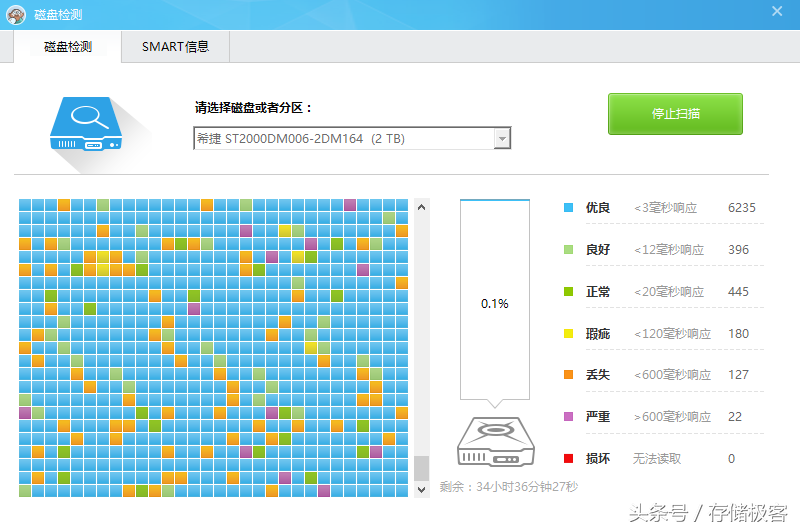Image resolution: width=800 pixels, height=530 pixels.
Task: Click the red 损坏 legend square
Action: (x=568, y=458)
